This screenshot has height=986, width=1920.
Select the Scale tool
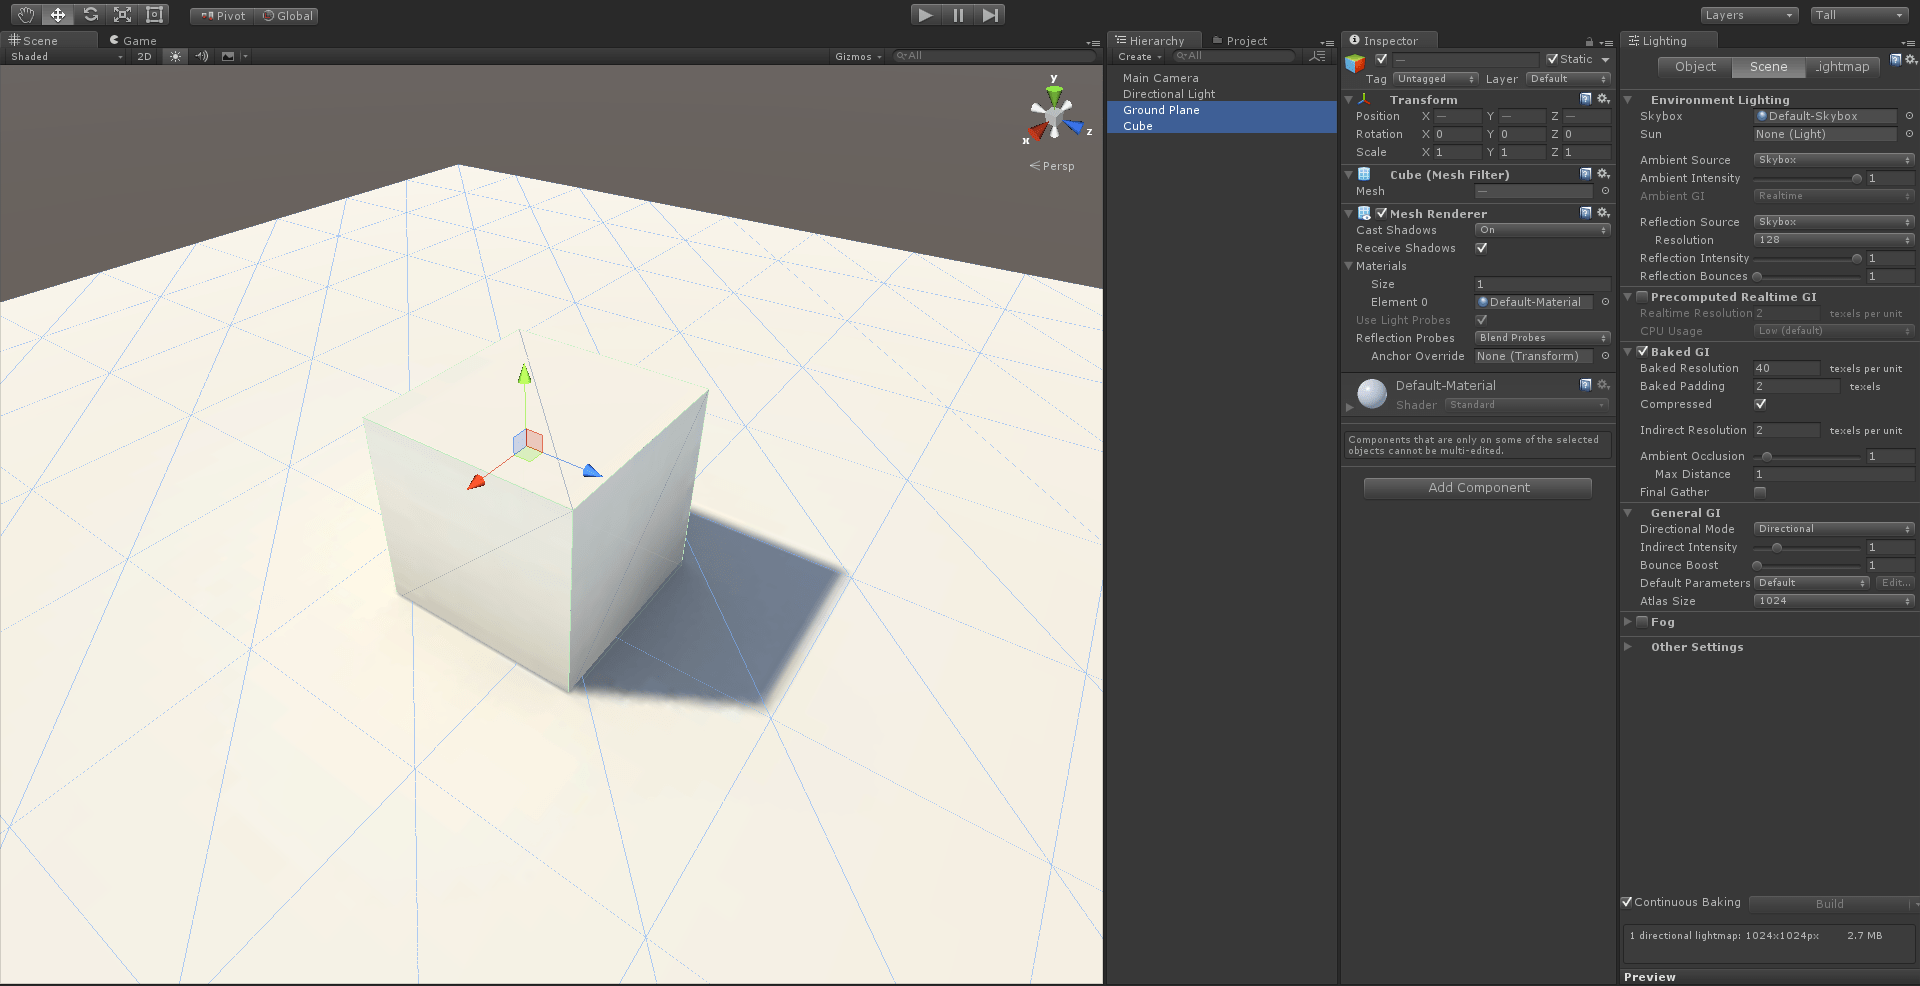pyautogui.click(x=121, y=14)
